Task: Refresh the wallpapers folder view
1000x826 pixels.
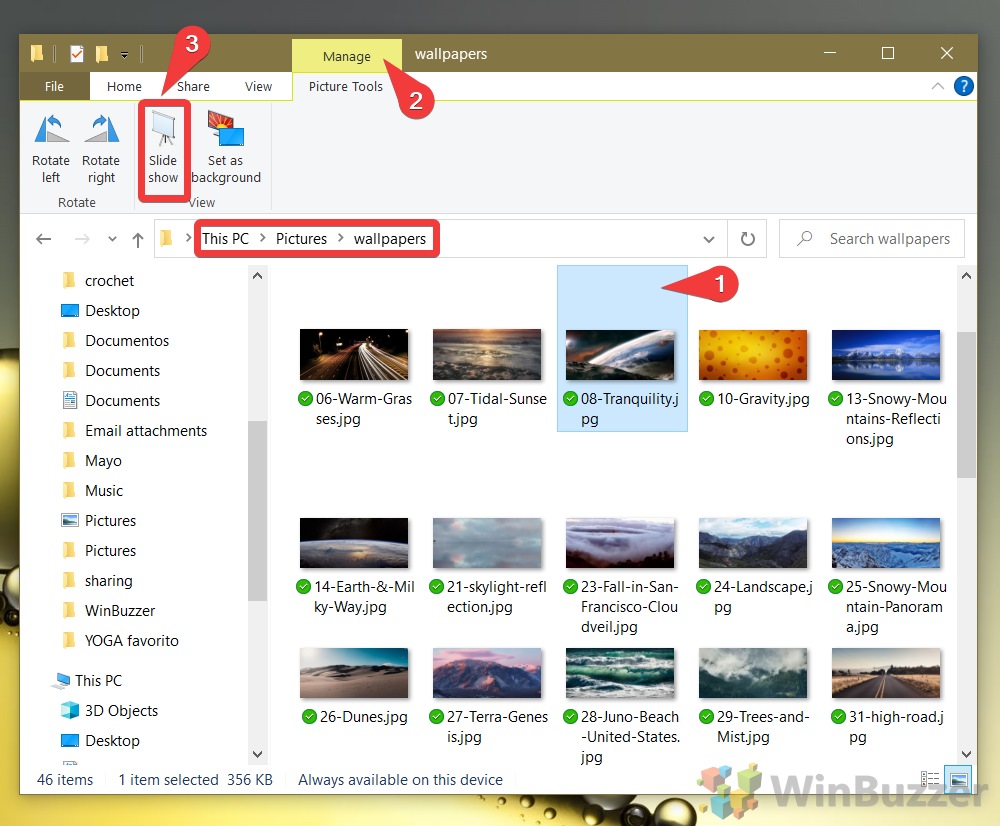Action: point(746,238)
